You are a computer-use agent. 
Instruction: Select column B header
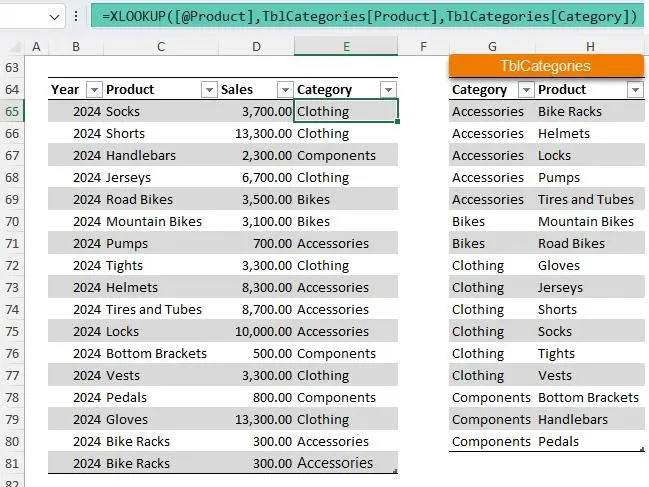76,46
